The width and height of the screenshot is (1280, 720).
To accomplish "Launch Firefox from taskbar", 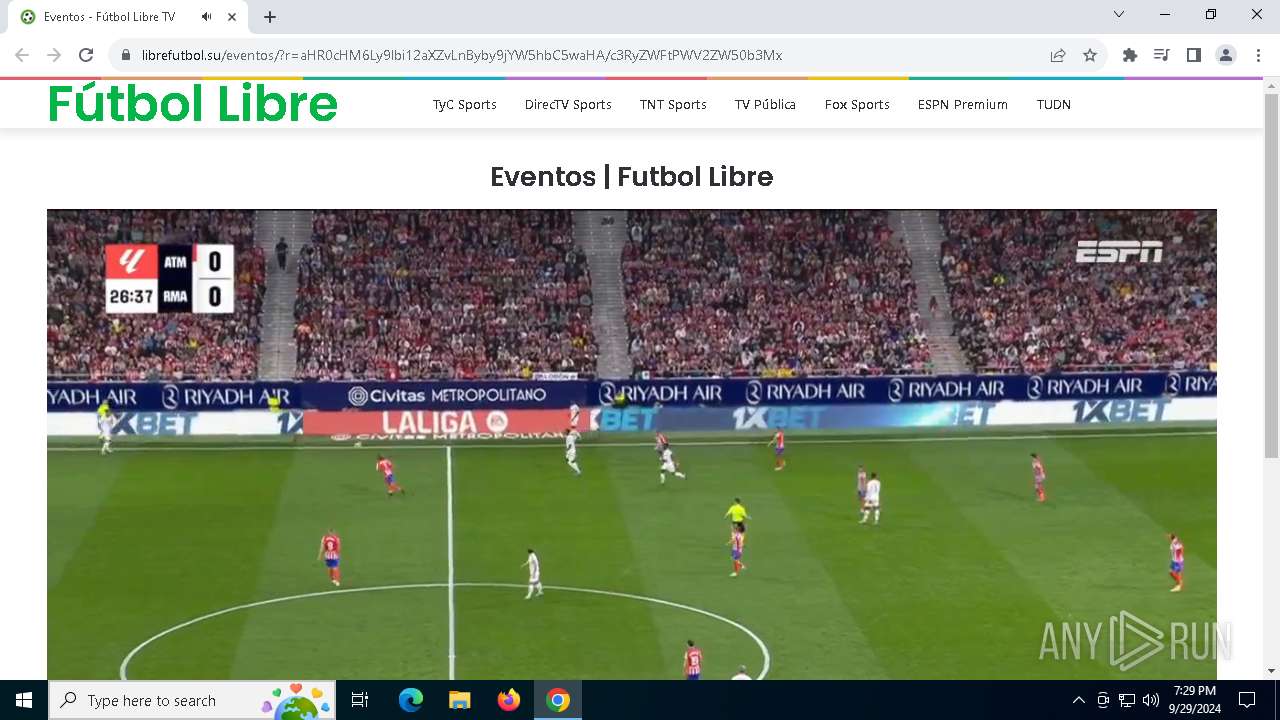I will click(x=509, y=700).
